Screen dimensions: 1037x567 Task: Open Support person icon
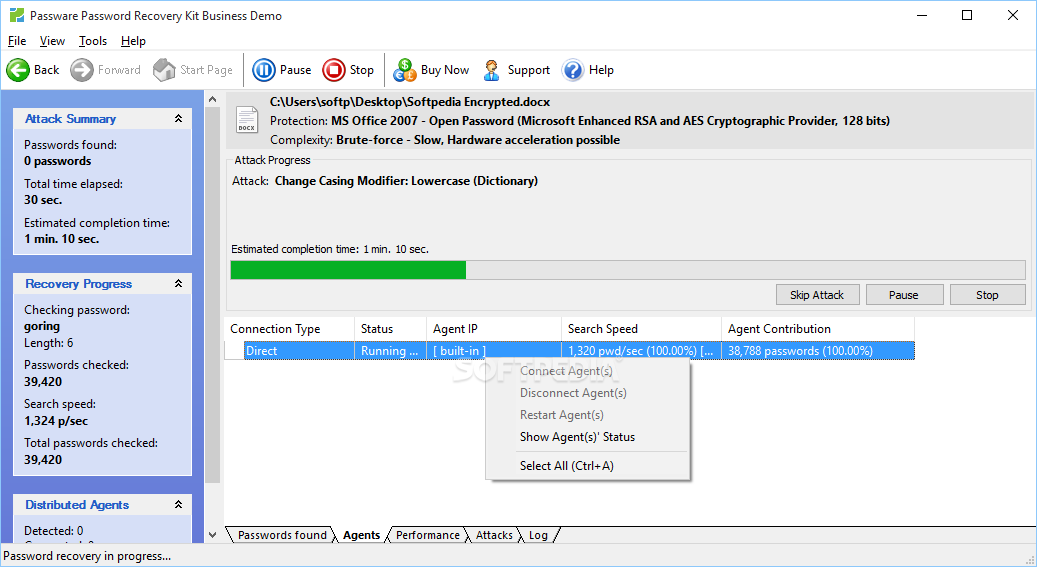point(491,70)
